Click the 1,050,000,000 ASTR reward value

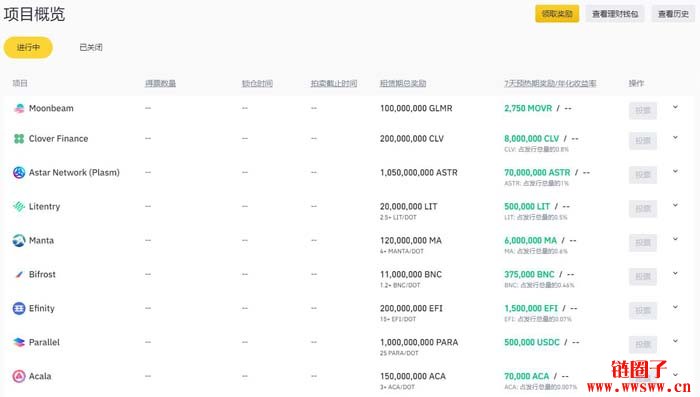419,173
